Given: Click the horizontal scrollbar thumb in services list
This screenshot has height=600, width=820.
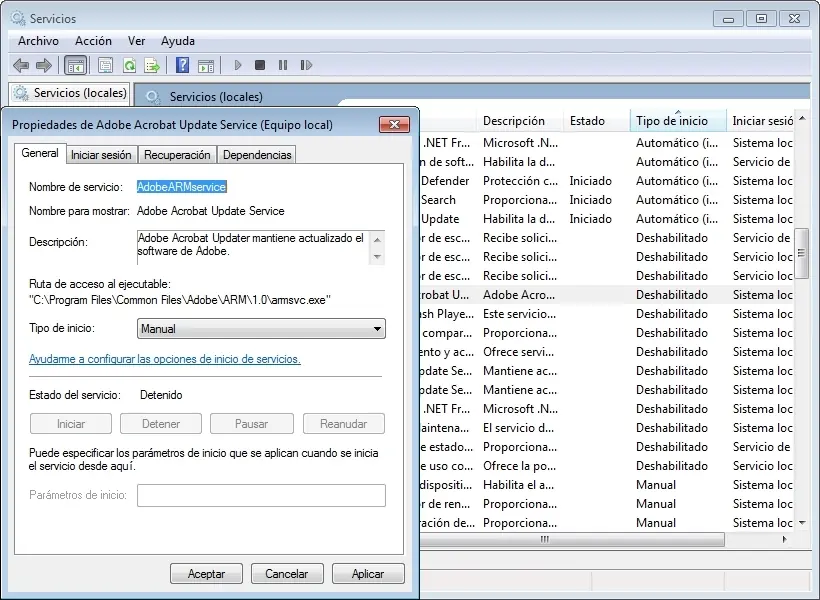Looking at the screenshot, I should pyautogui.click(x=572, y=539).
